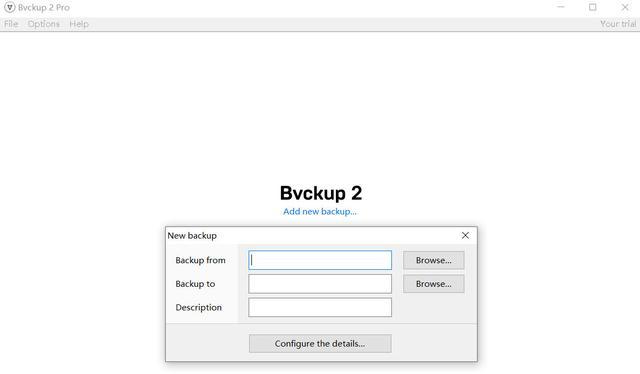Browse for the Backup to folder
The height and width of the screenshot is (374, 640).
433,284
